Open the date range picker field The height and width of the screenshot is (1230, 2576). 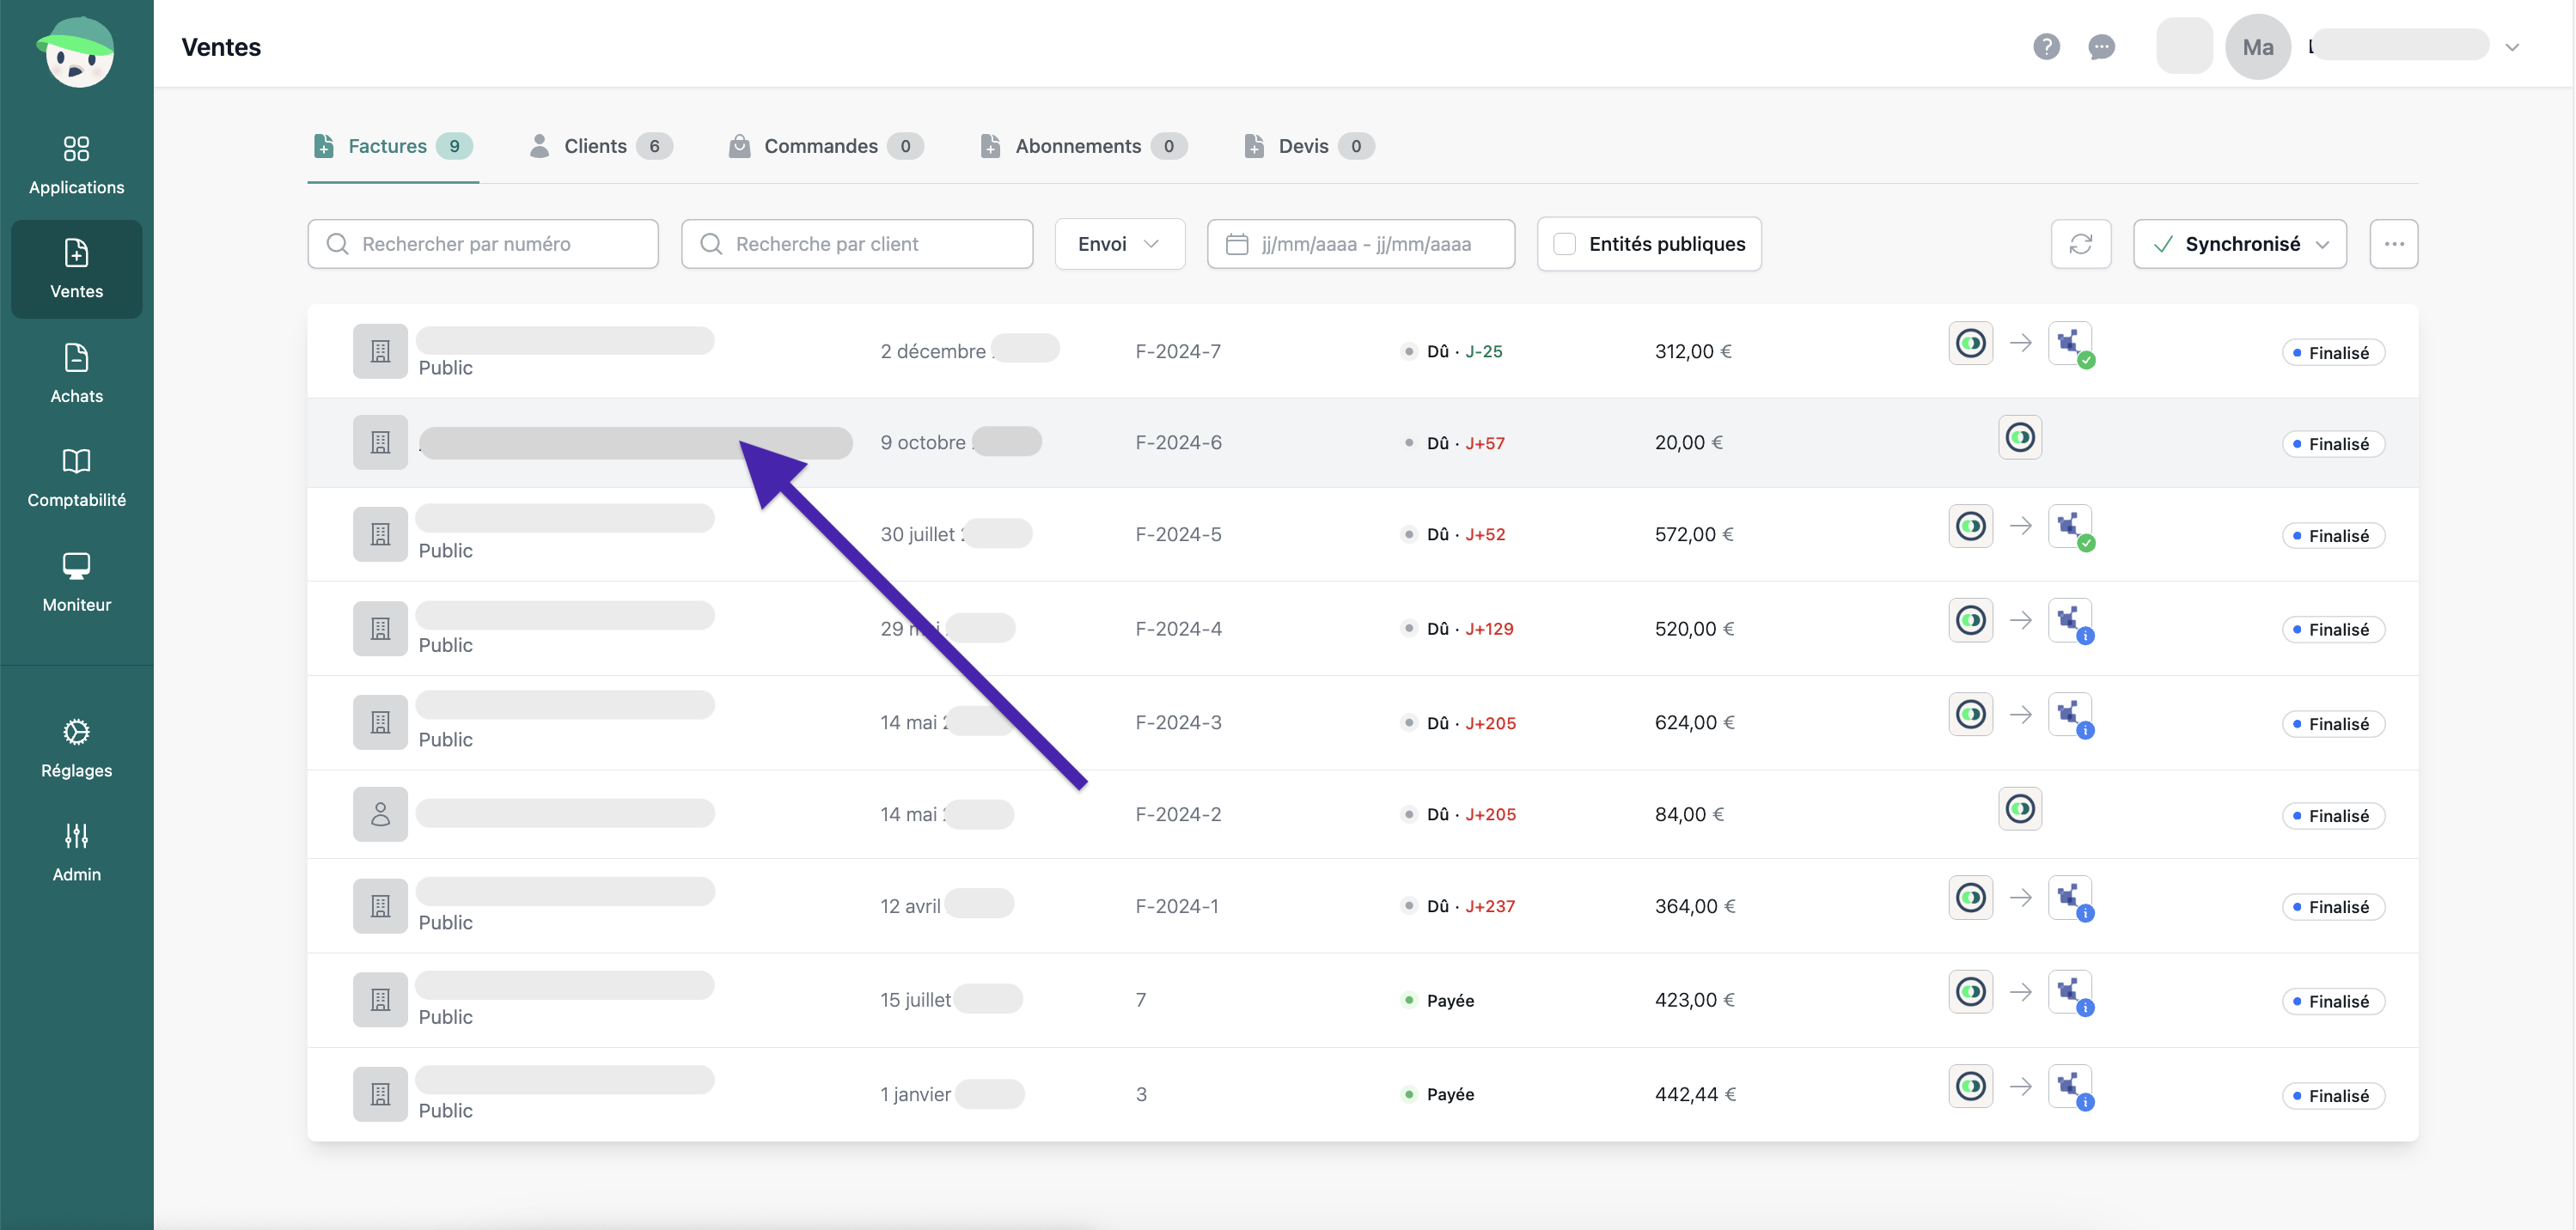tap(1360, 244)
